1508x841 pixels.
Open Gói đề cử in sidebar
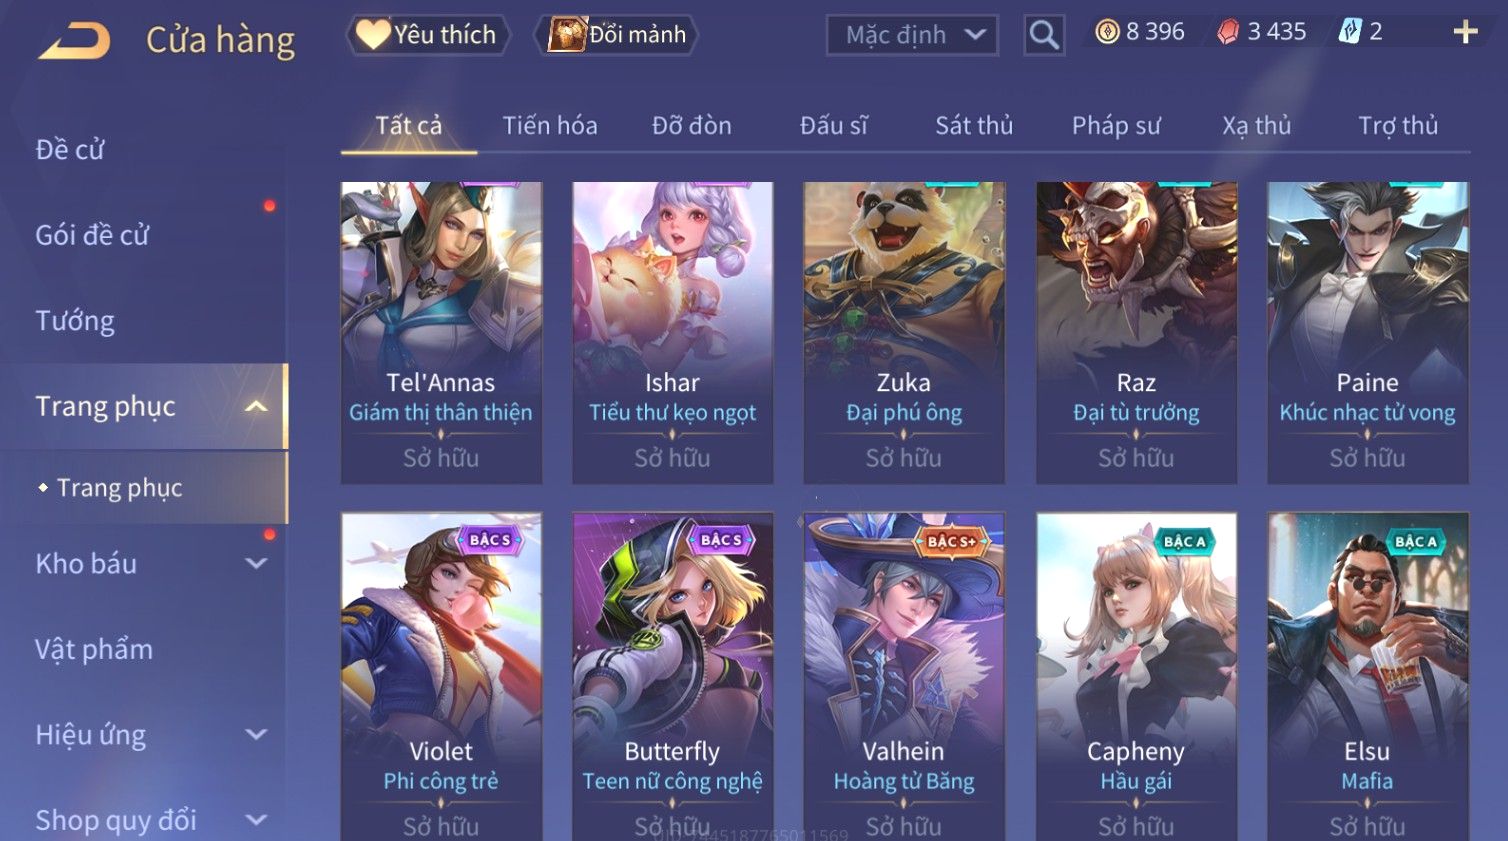(92, 235)
